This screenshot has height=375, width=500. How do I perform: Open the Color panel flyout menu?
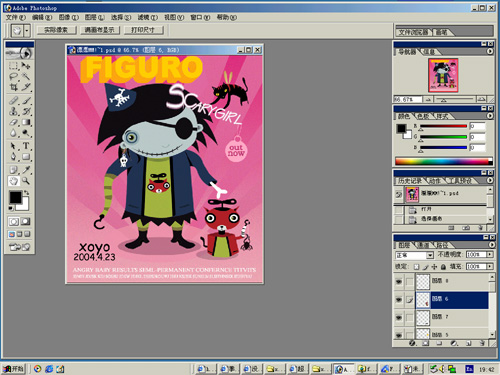pyautogui.click(x=490, y=116)
